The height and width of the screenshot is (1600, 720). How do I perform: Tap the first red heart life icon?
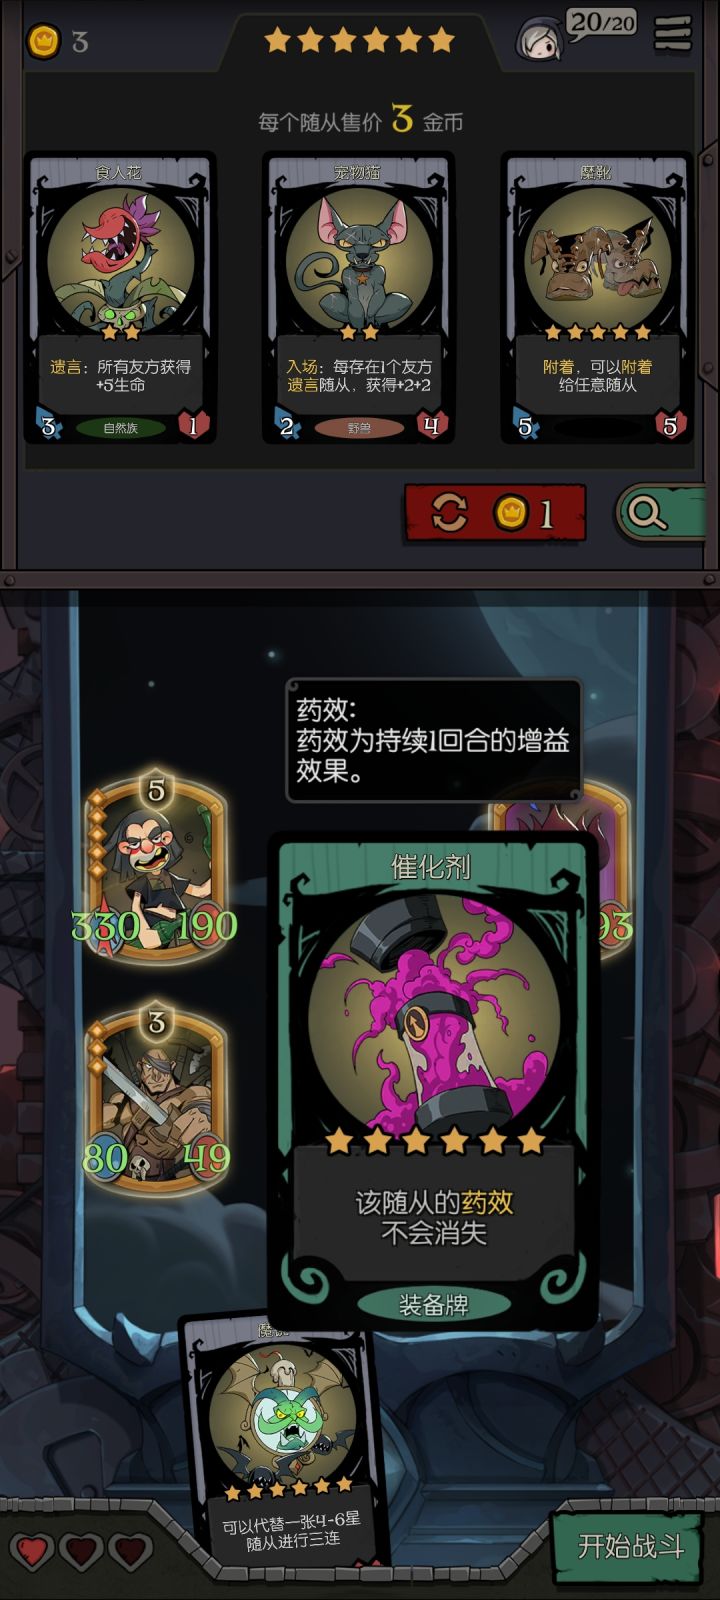coord(33,1552)
